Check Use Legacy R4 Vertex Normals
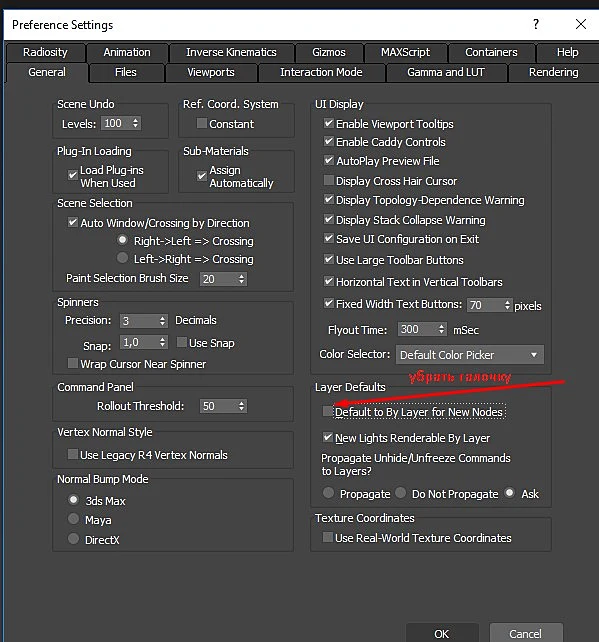This screenshot has height=642, width=599. [x=73, y=454]
